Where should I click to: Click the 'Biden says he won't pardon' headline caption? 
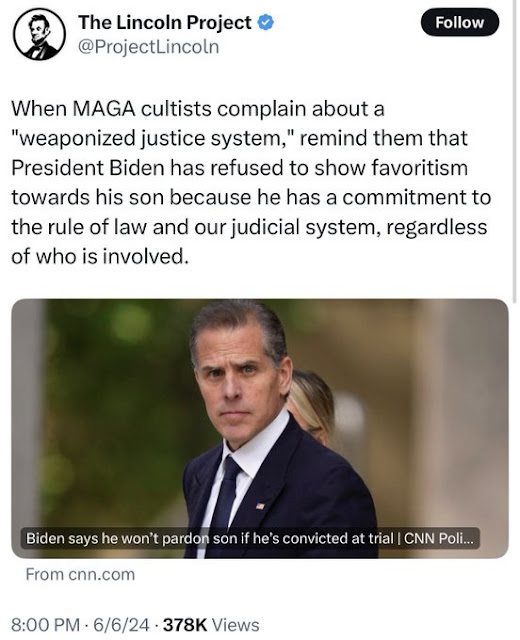click(250, 538)
